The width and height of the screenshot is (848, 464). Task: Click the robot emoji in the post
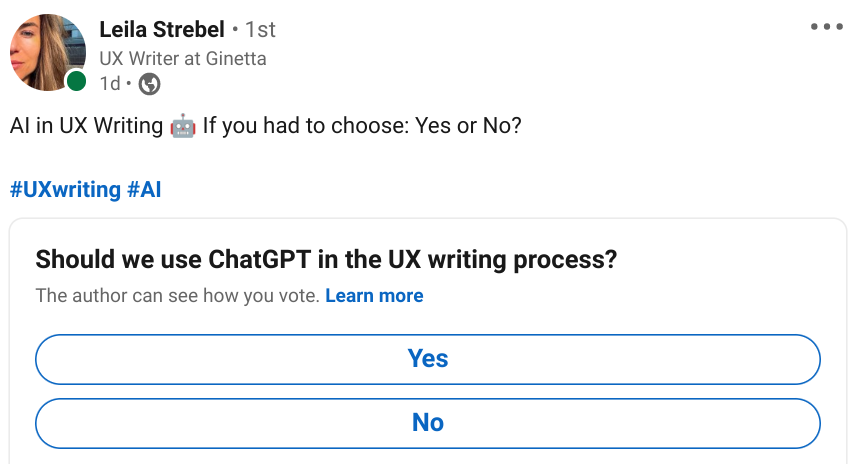click(183, 126)
